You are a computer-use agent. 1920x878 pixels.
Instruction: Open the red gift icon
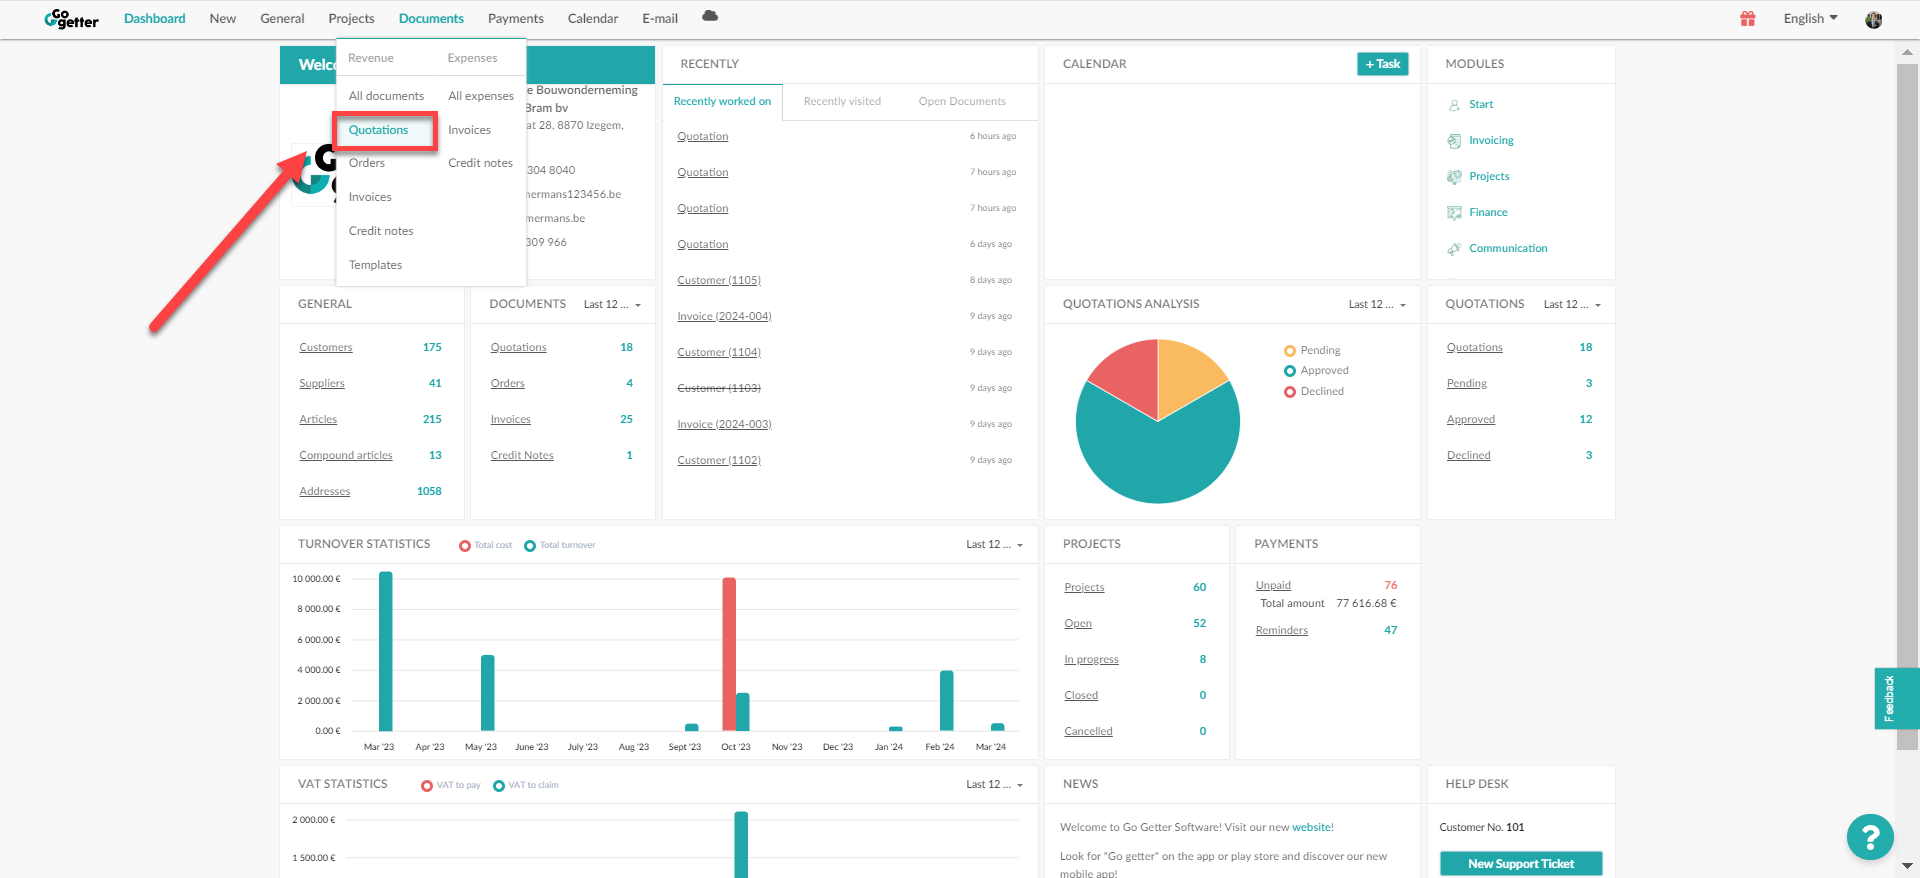point(1748,18)
